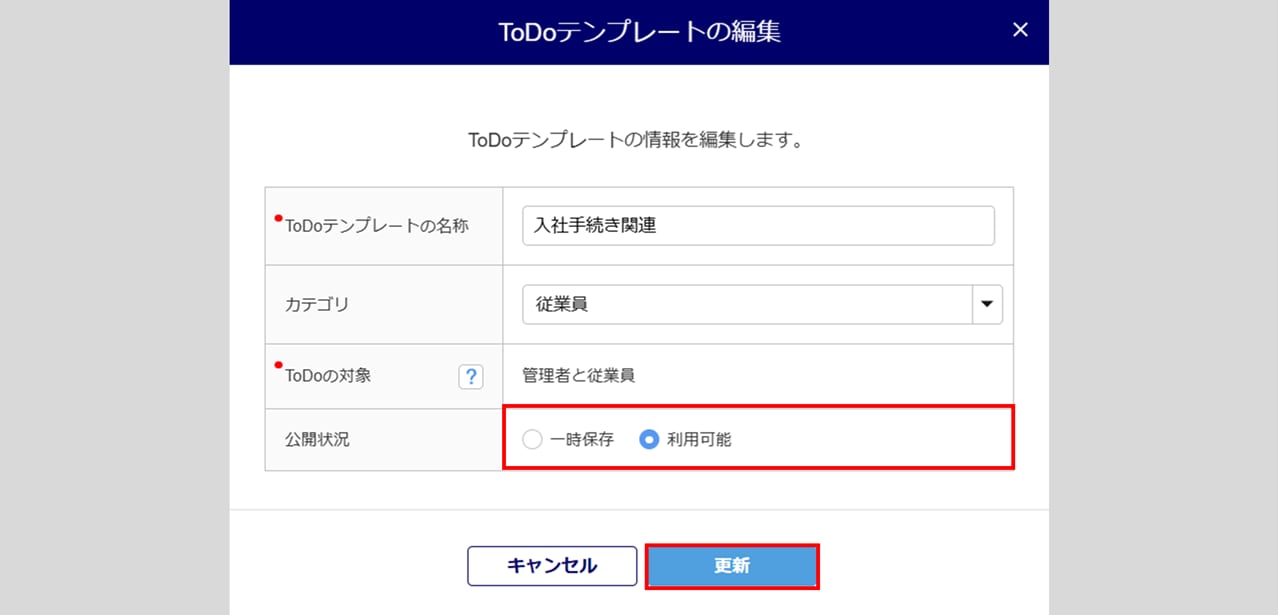Click the red required dot beside ToDoの対象
Screen dimensions: 1278x615
click(279, 366)
